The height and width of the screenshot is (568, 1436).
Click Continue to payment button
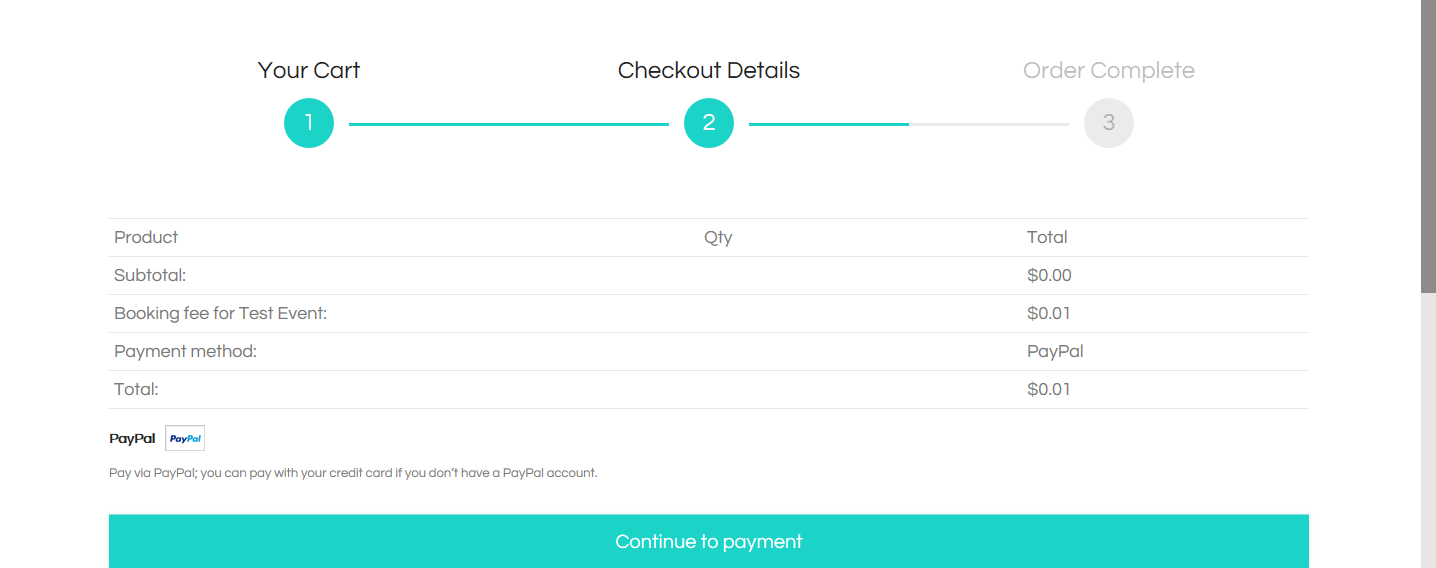click(x=709, y=541)
